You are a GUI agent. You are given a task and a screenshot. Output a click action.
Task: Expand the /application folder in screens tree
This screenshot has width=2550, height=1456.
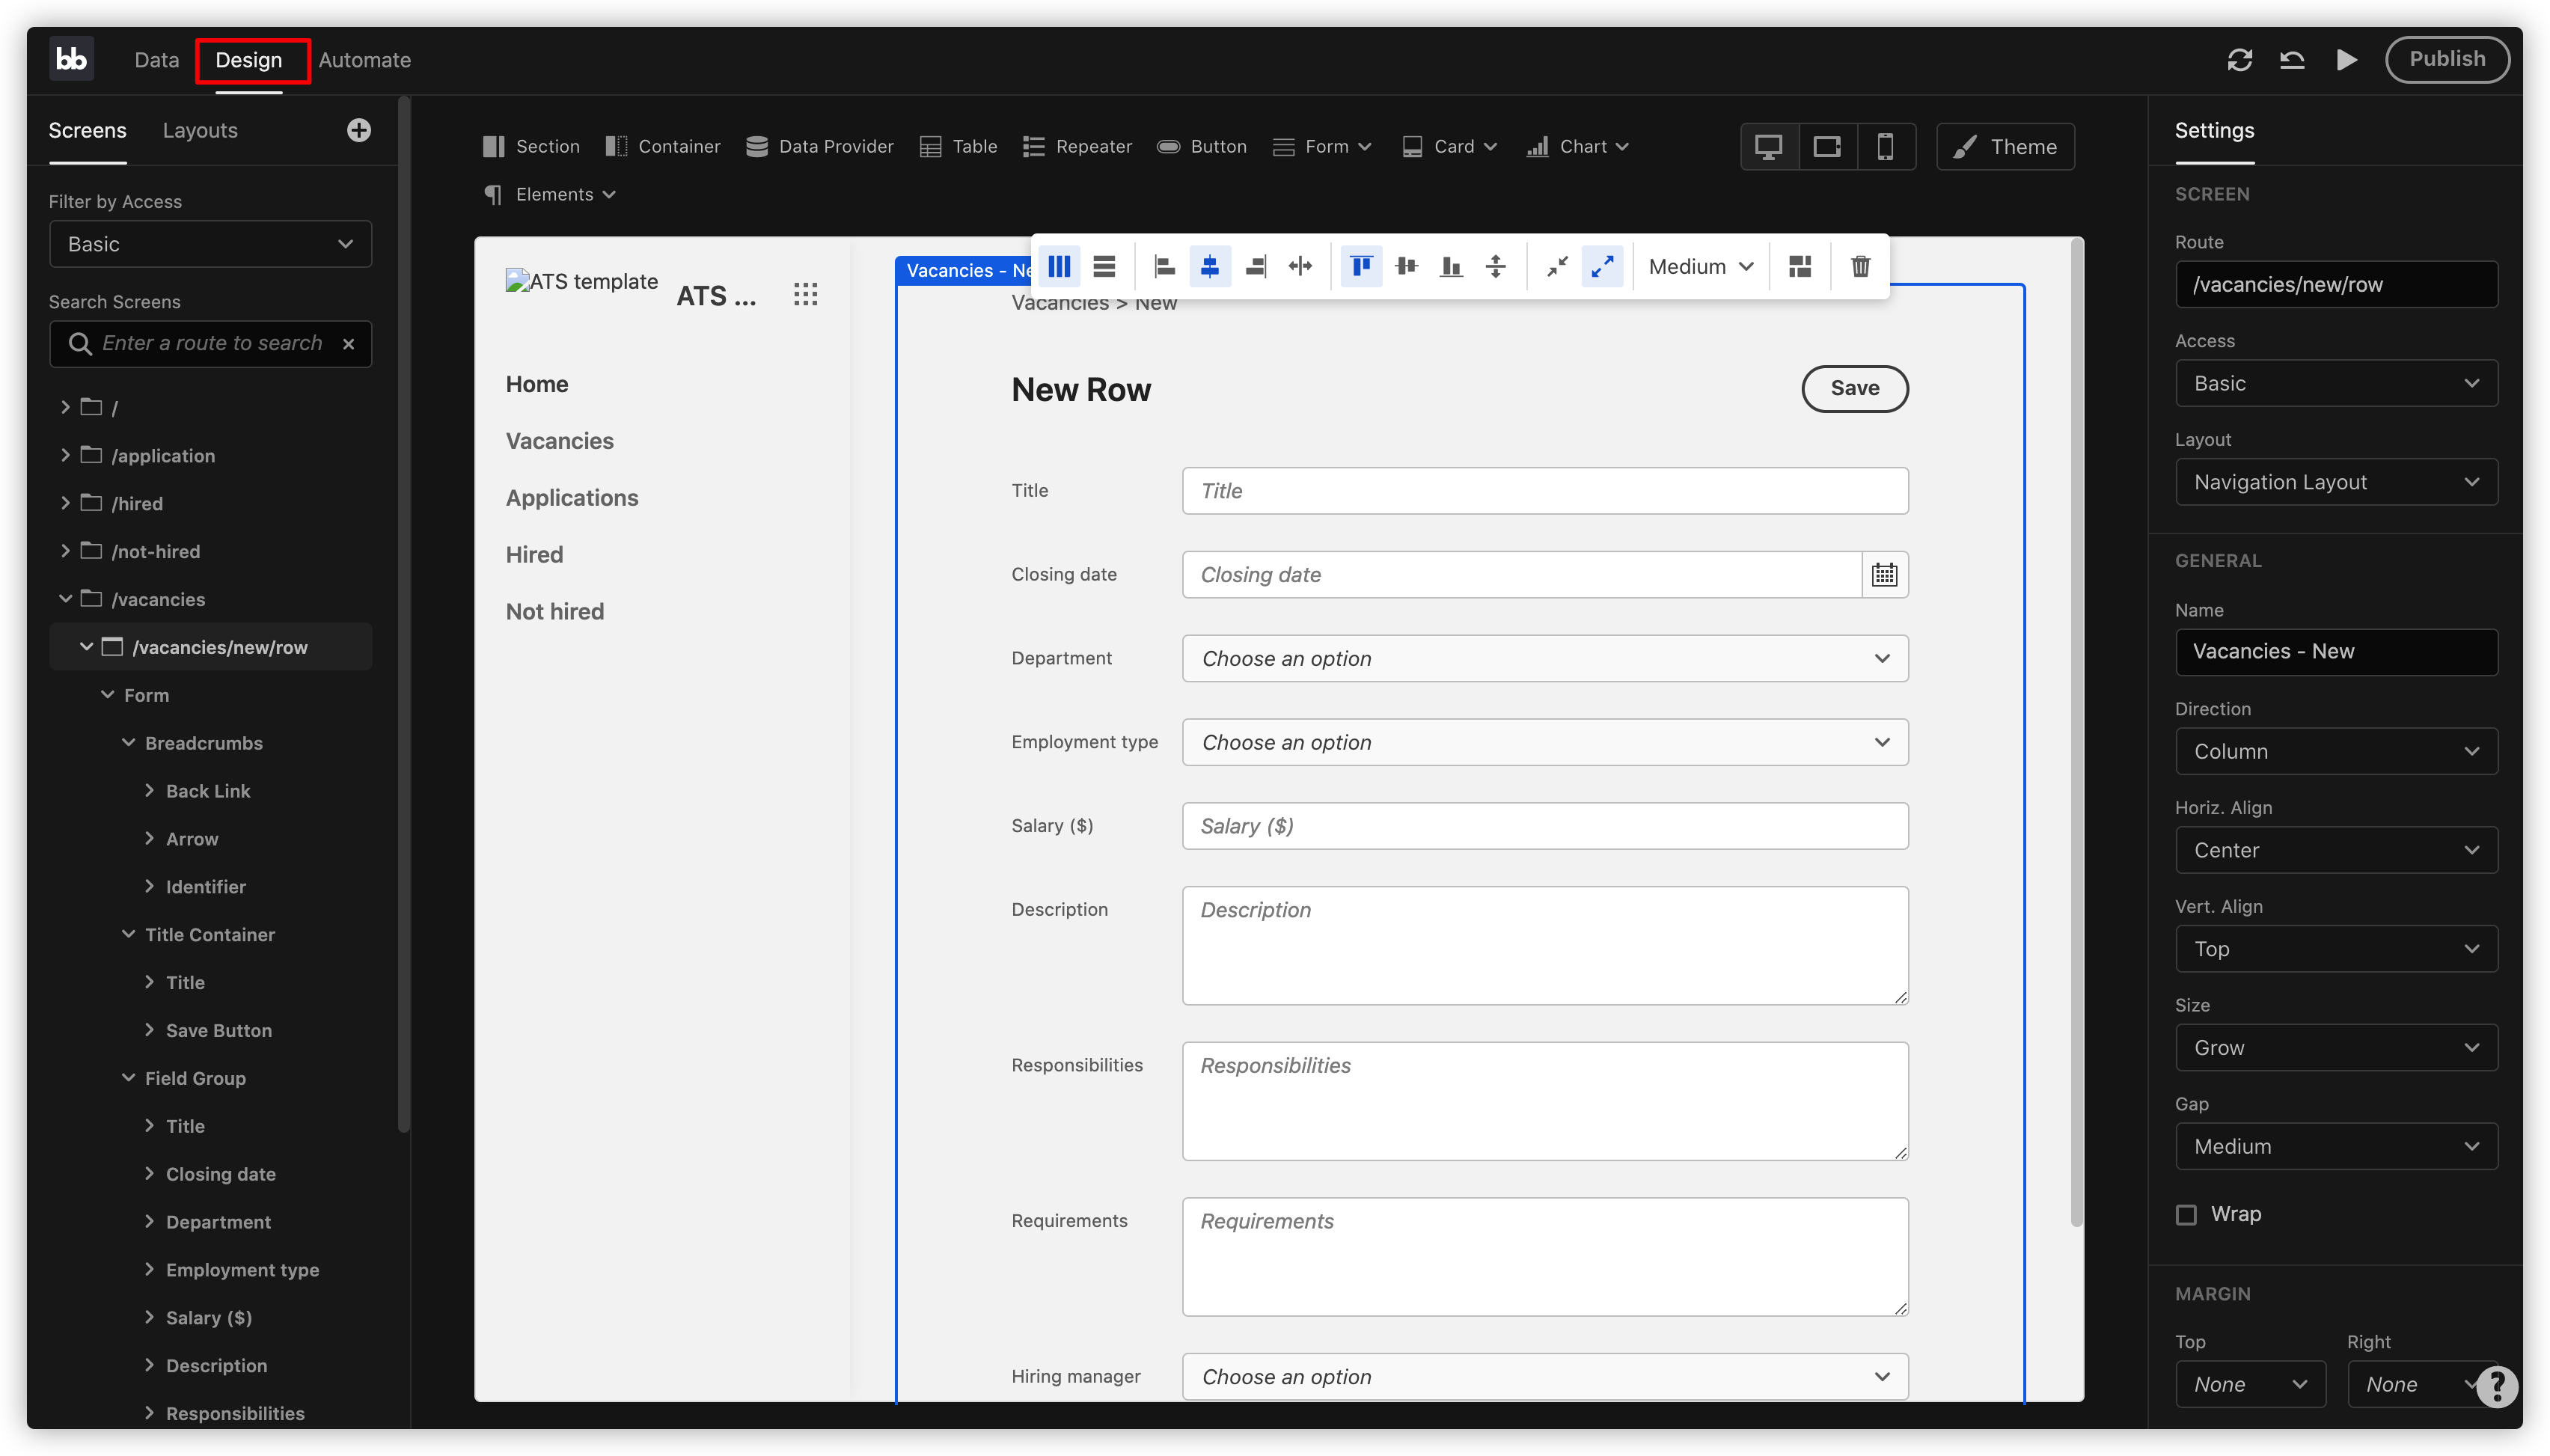[65, 455]
